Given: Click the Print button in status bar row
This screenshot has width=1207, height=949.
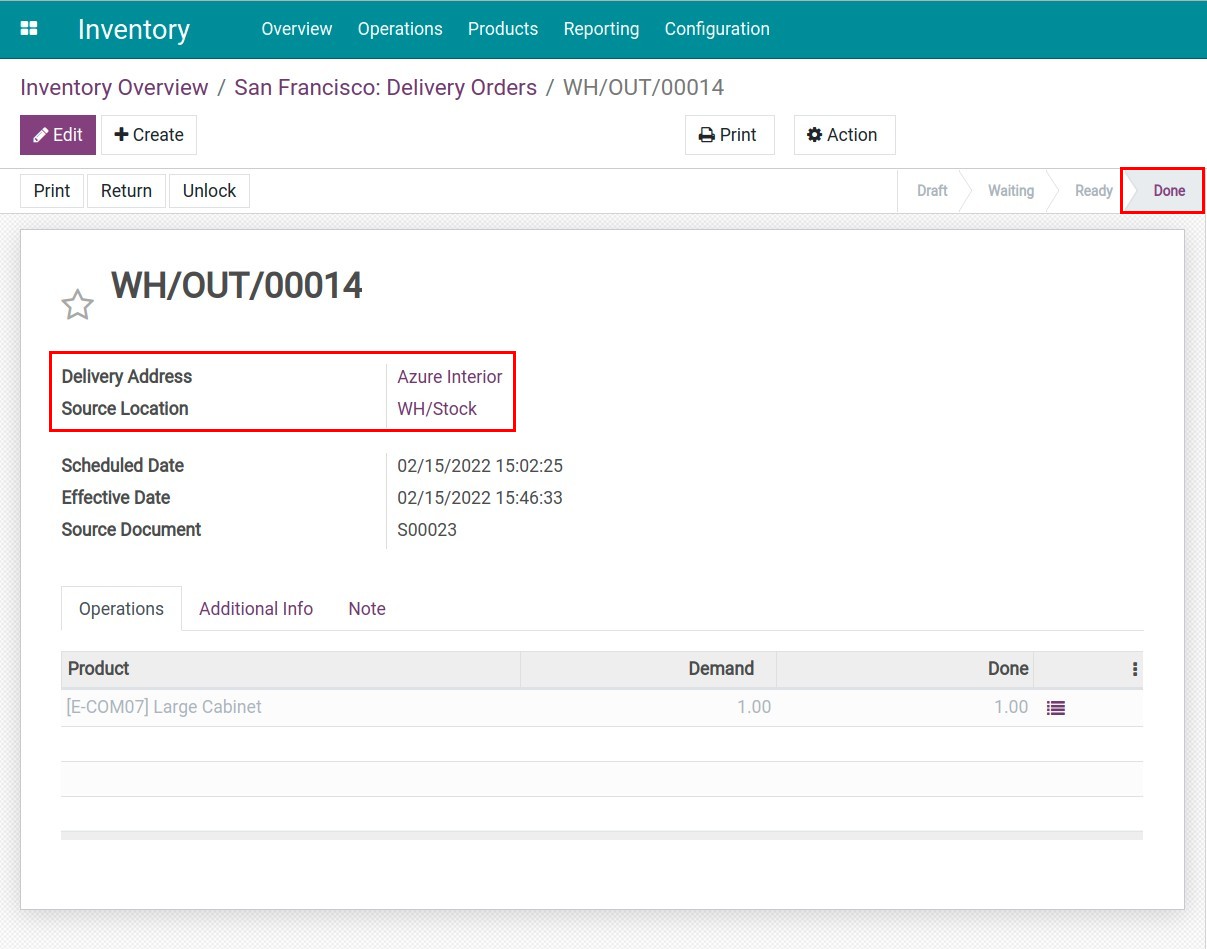Looking at the screenshot, I should click(52, 191).
